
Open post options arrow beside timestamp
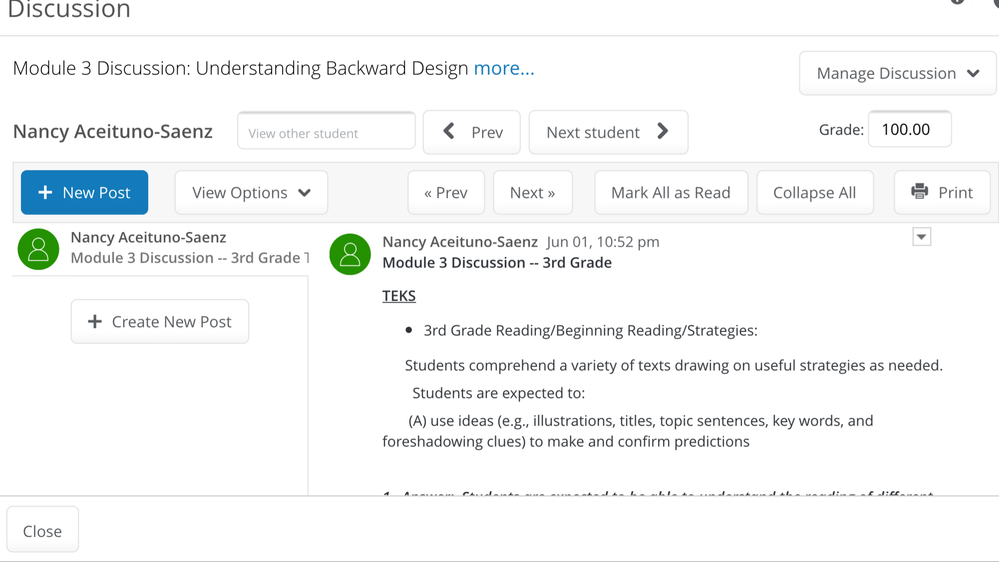pyautogui.click(x=922, y=237)
